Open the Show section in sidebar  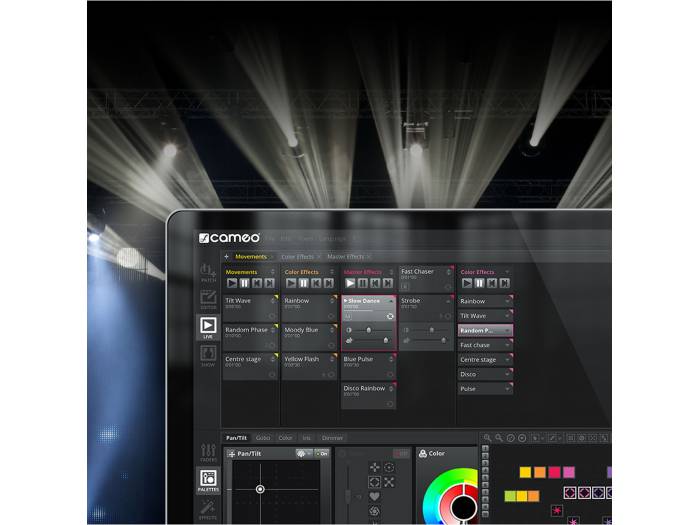(208, 355)
